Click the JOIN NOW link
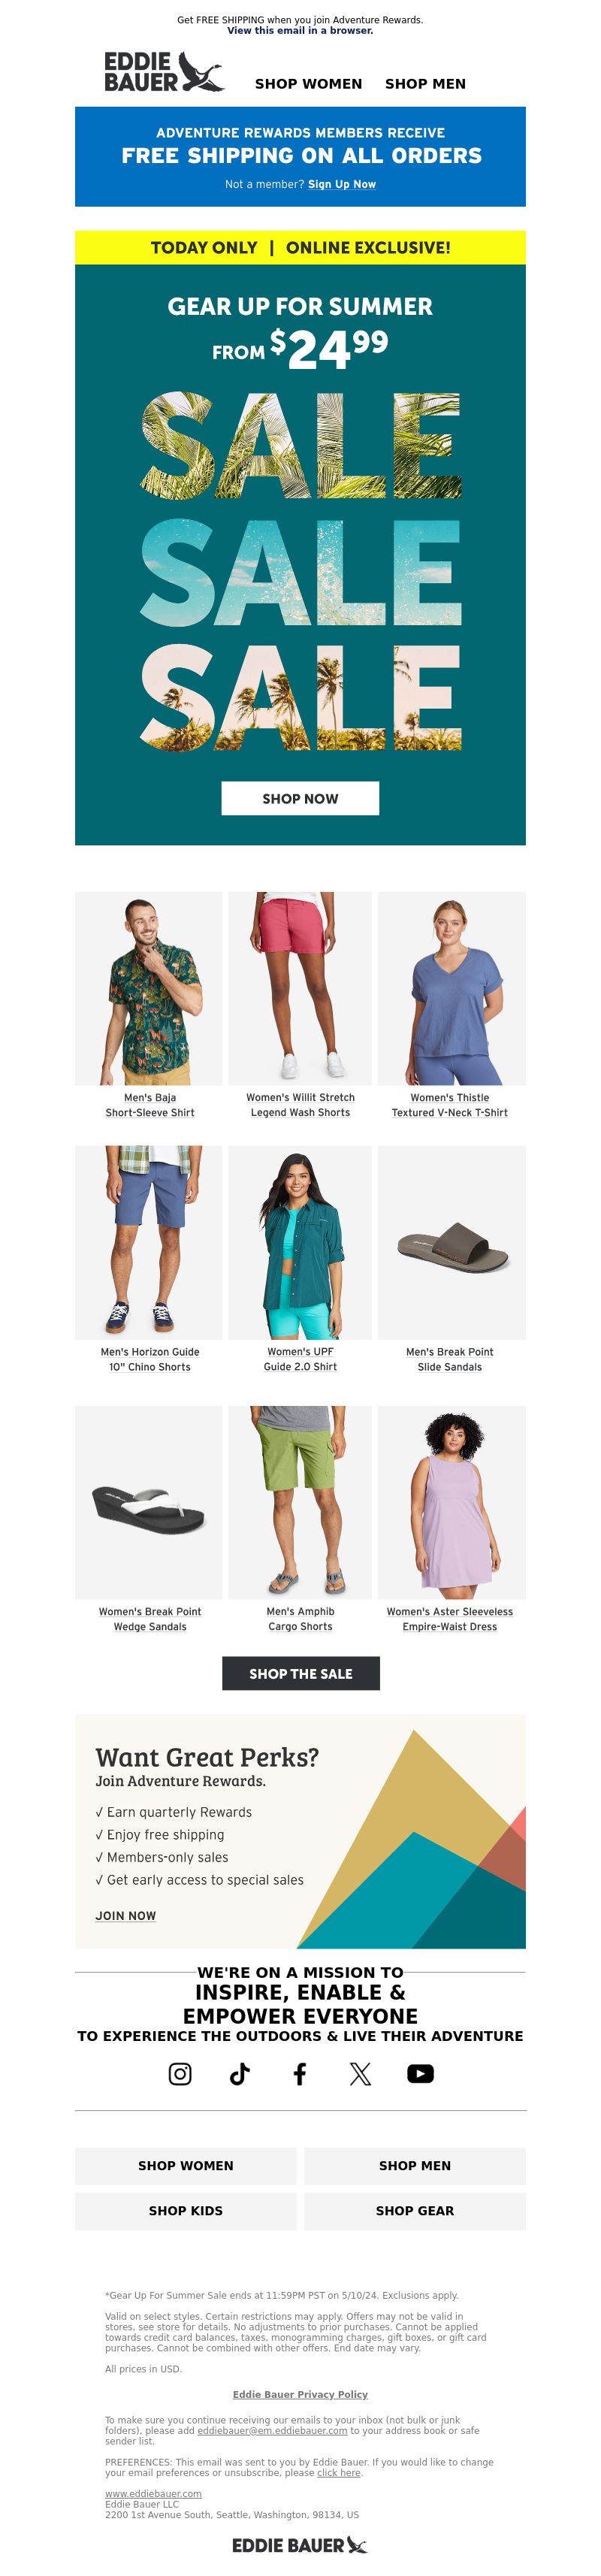Screen dimensions: 601x2576 [126, 1915]
